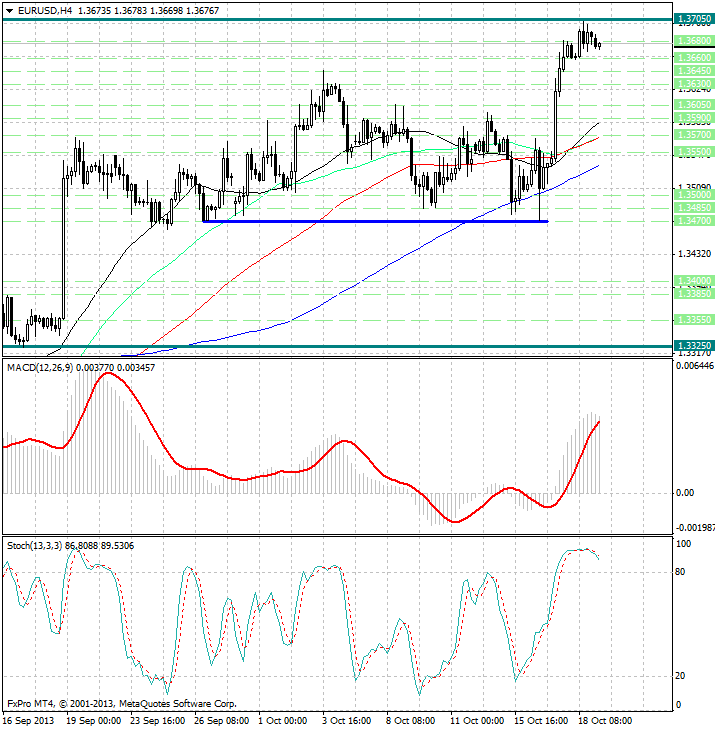The width and height of the screenshot is (715, 729).
Task: Click the 1.34320 price scale value
Action: tap(695, 254)
